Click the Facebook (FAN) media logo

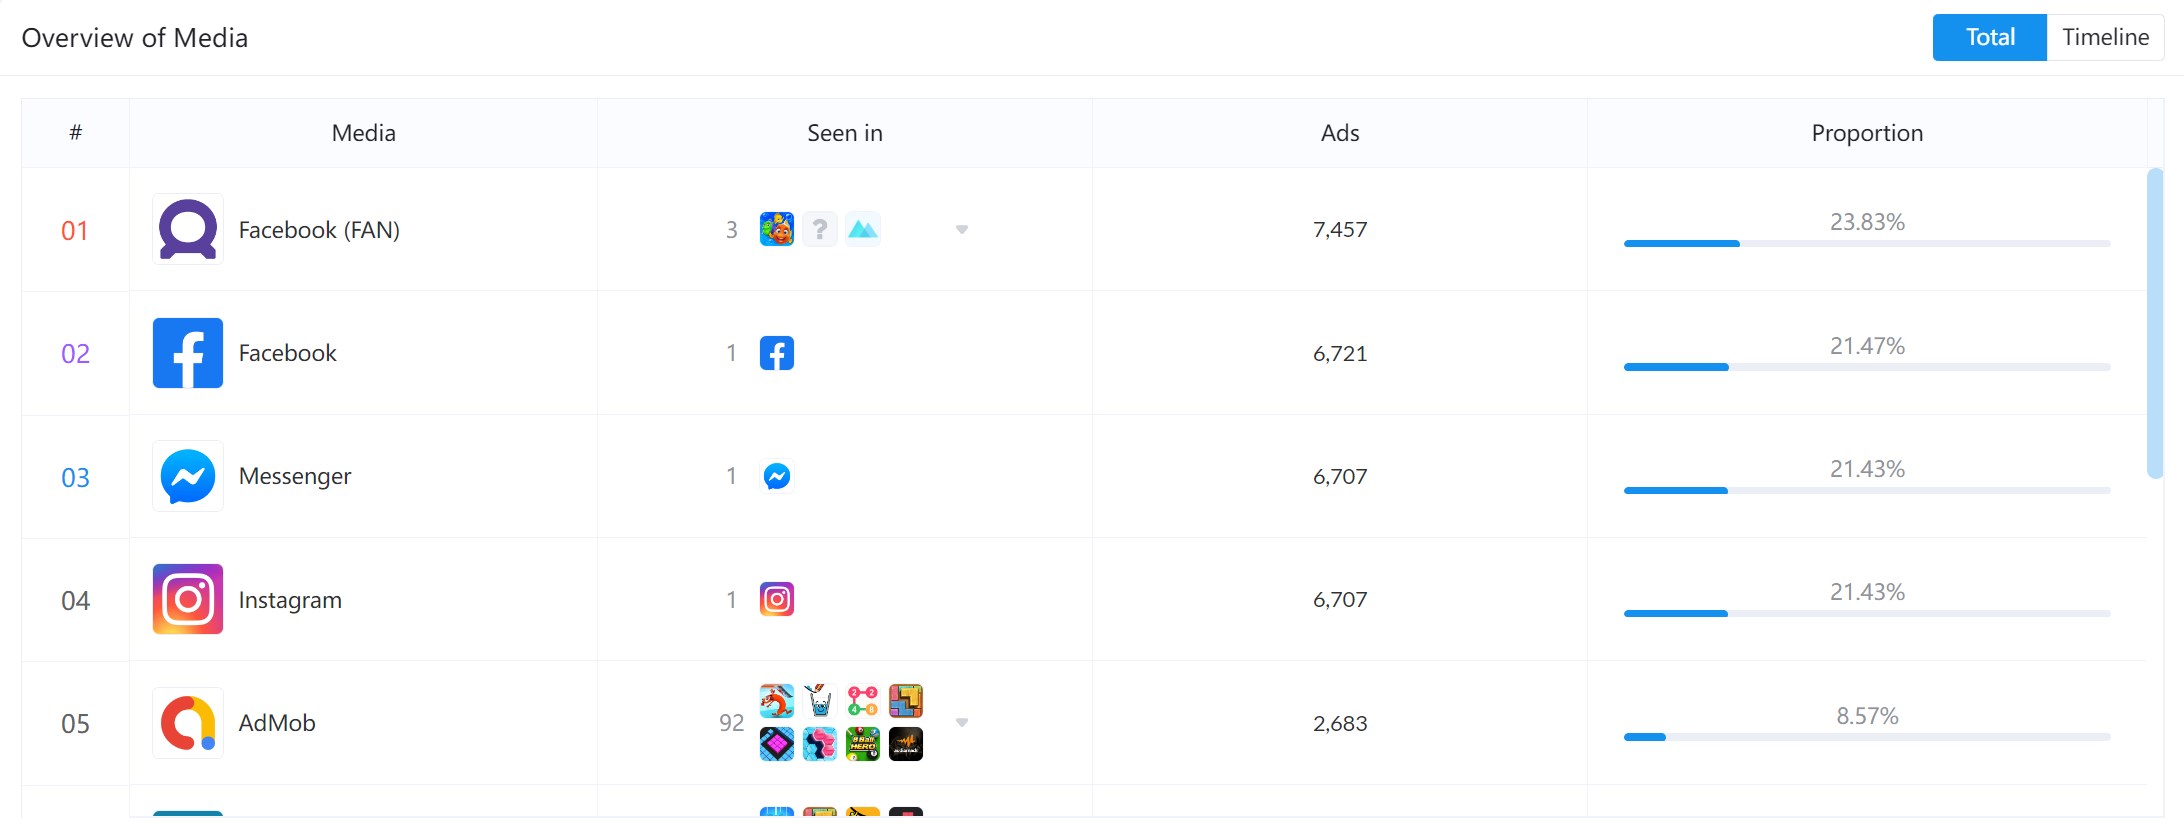tap(188, 230)
